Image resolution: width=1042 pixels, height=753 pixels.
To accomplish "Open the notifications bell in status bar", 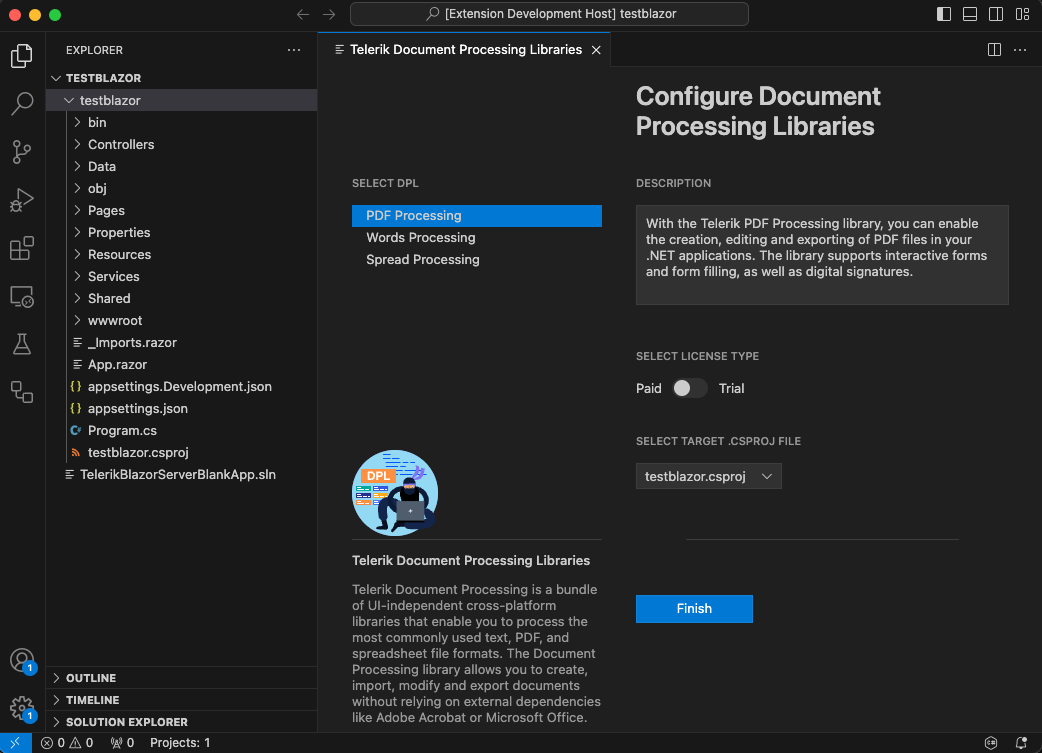I will tap(1021, 743).
